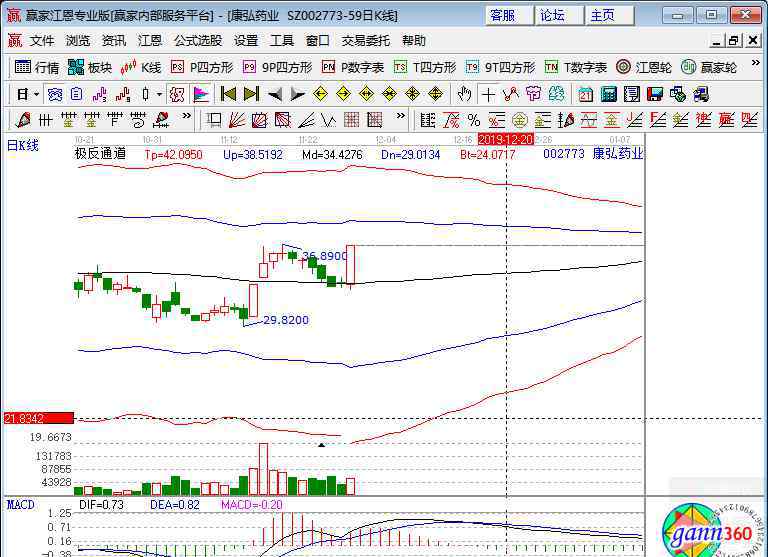Launch the 江恩轮 Gann wheel
Screen dimensions: 768x557
coord(644,67)
